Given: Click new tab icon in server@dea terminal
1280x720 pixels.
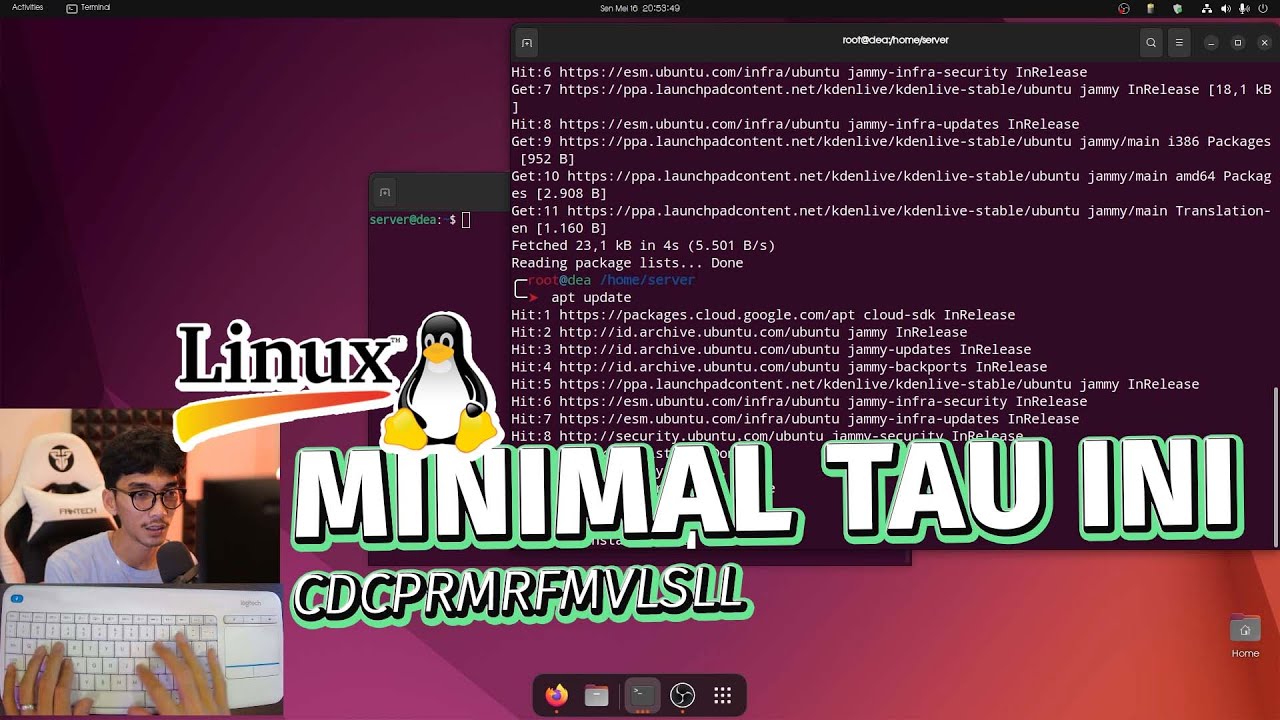Looking at the screenshot, I should tap(385, 192).
